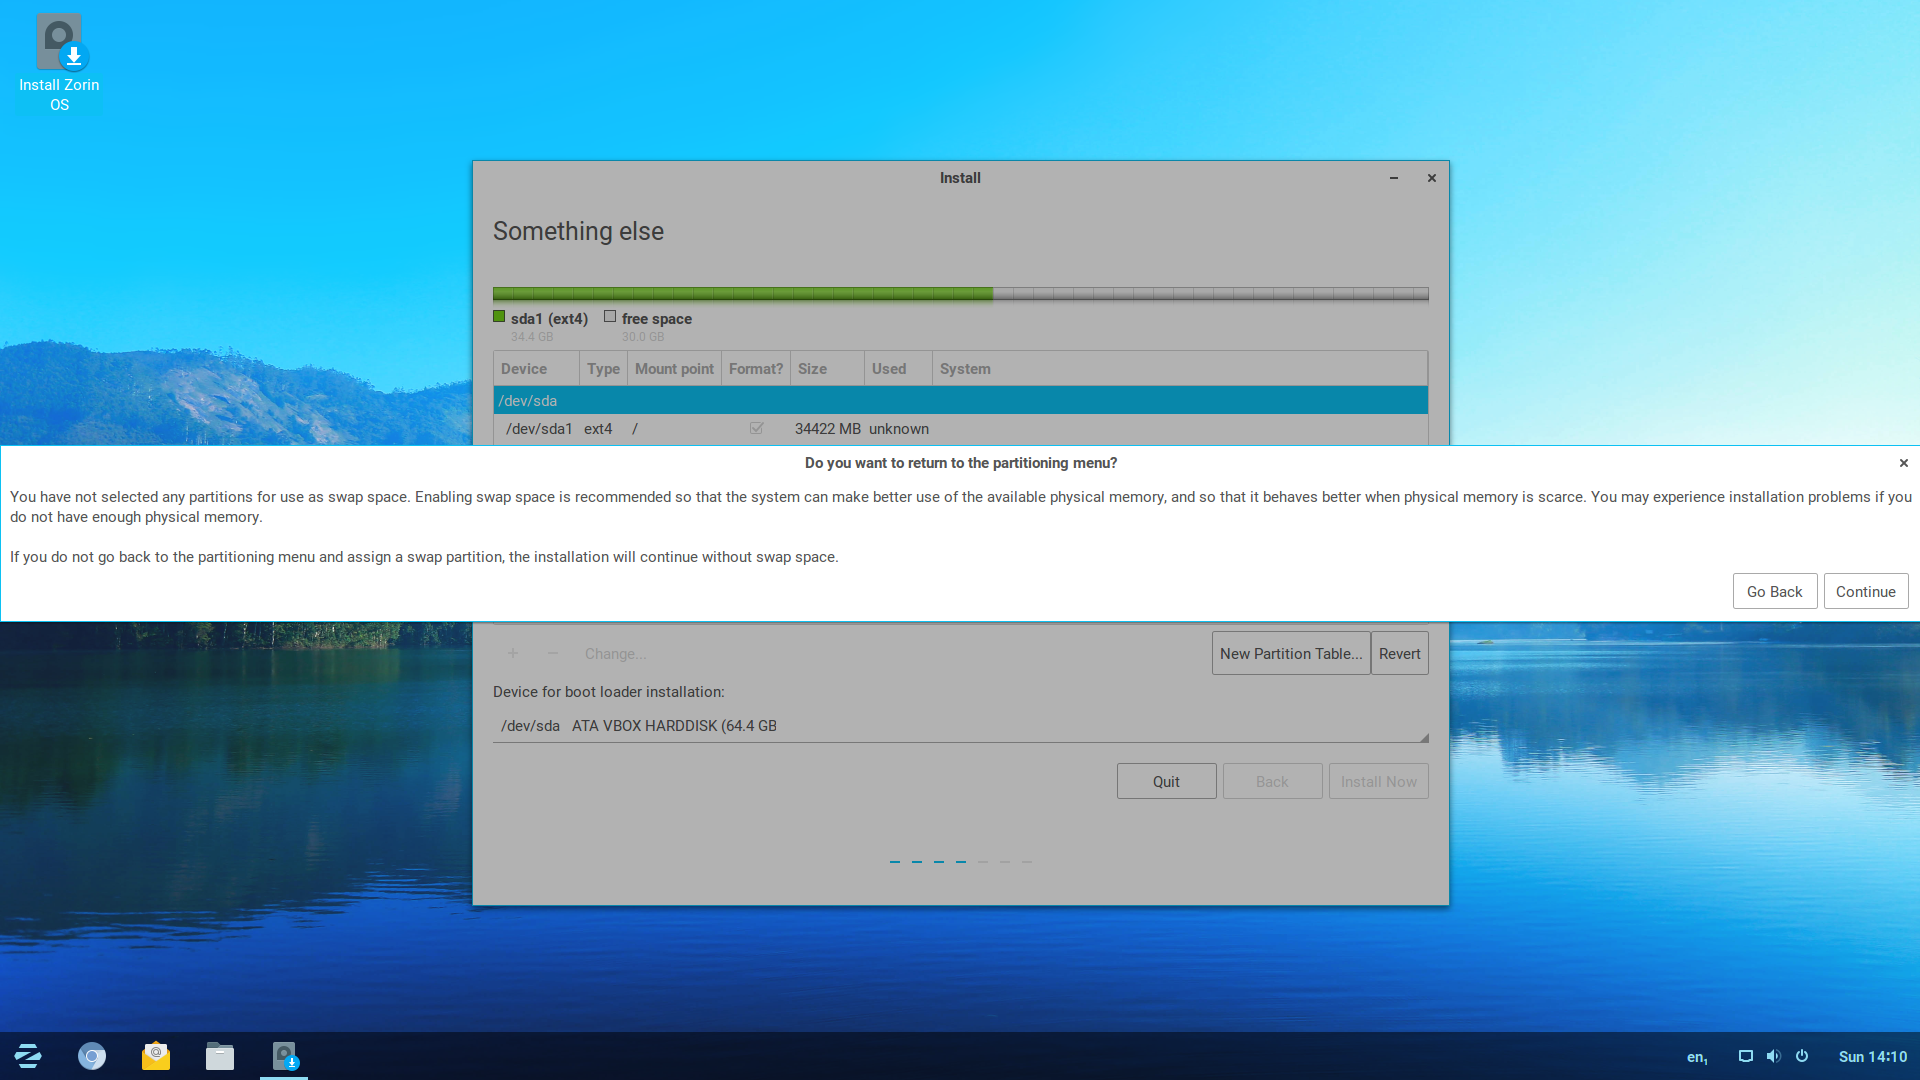Click the Zorin menu icon in taskbar
The height and width of the screenshot is (1080, 1920).
[29, 1056]
